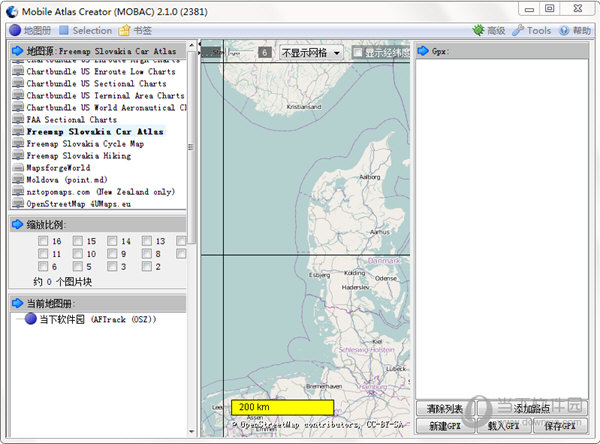Click the MOBAC globe title bar icon
600x444 pixels.
point(12,12)
